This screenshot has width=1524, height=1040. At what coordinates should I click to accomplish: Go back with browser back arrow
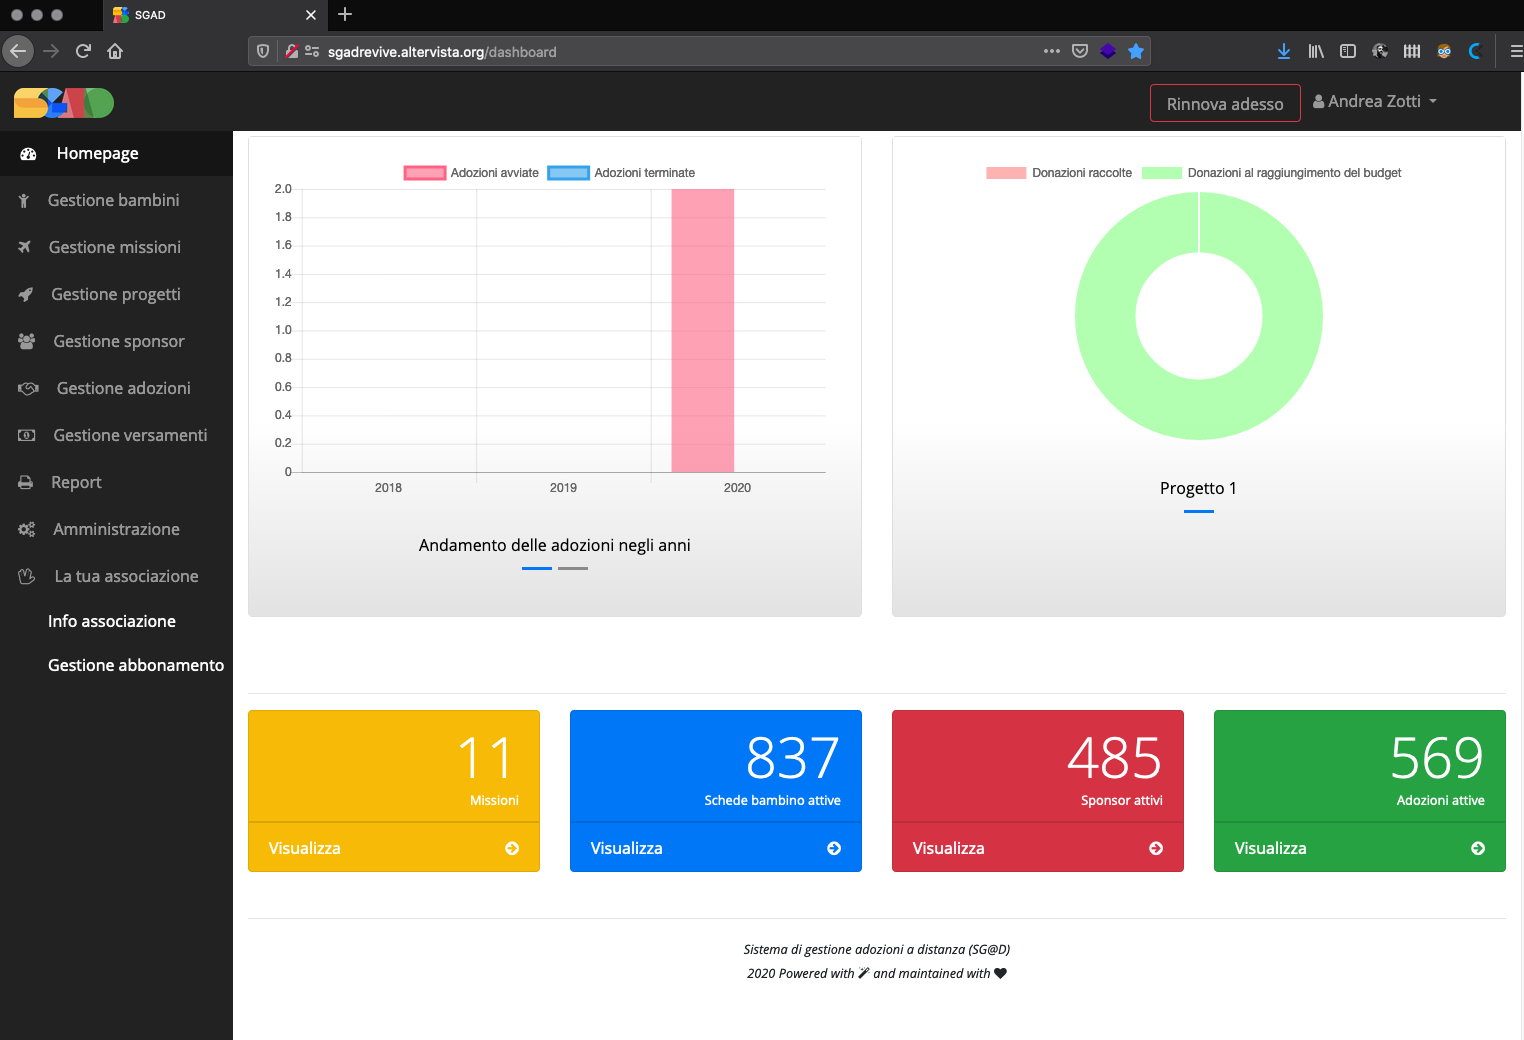(x=18, y=51)
